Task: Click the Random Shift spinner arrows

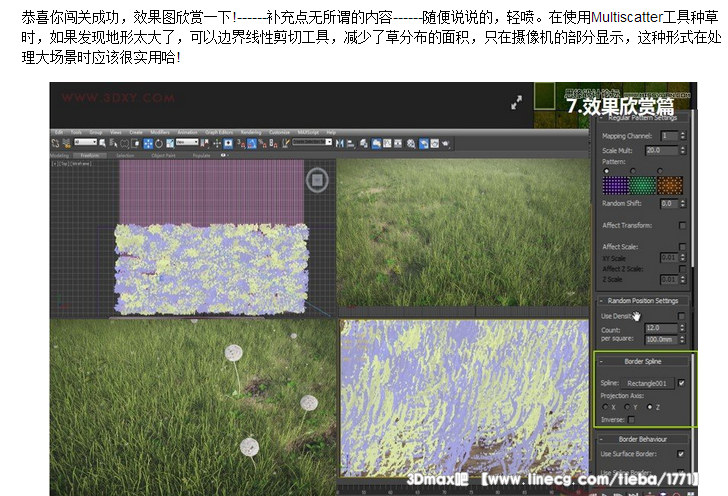Action: (x=682, y=203)
